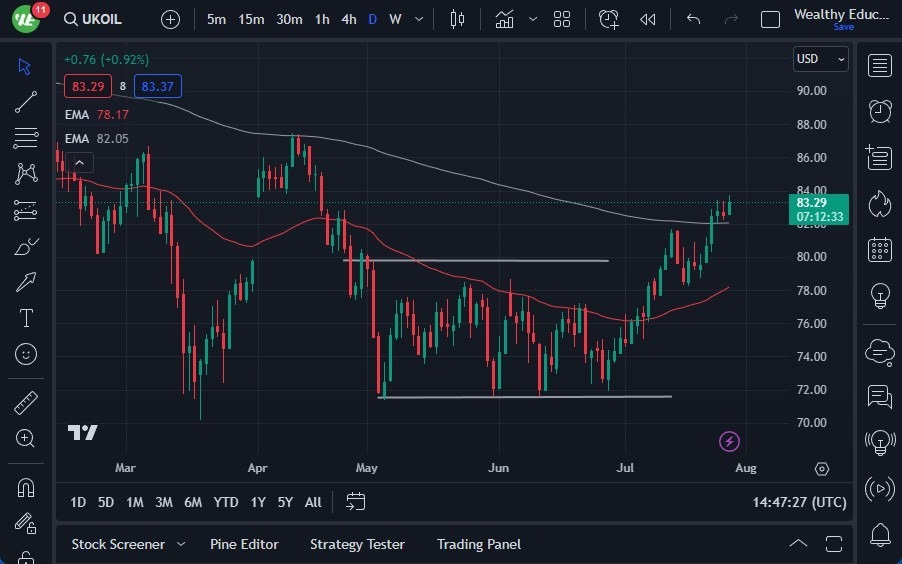The width and height of the screenshot is (902, 564).
Task: Expand the USD currency dropdown
Action: 820,59
